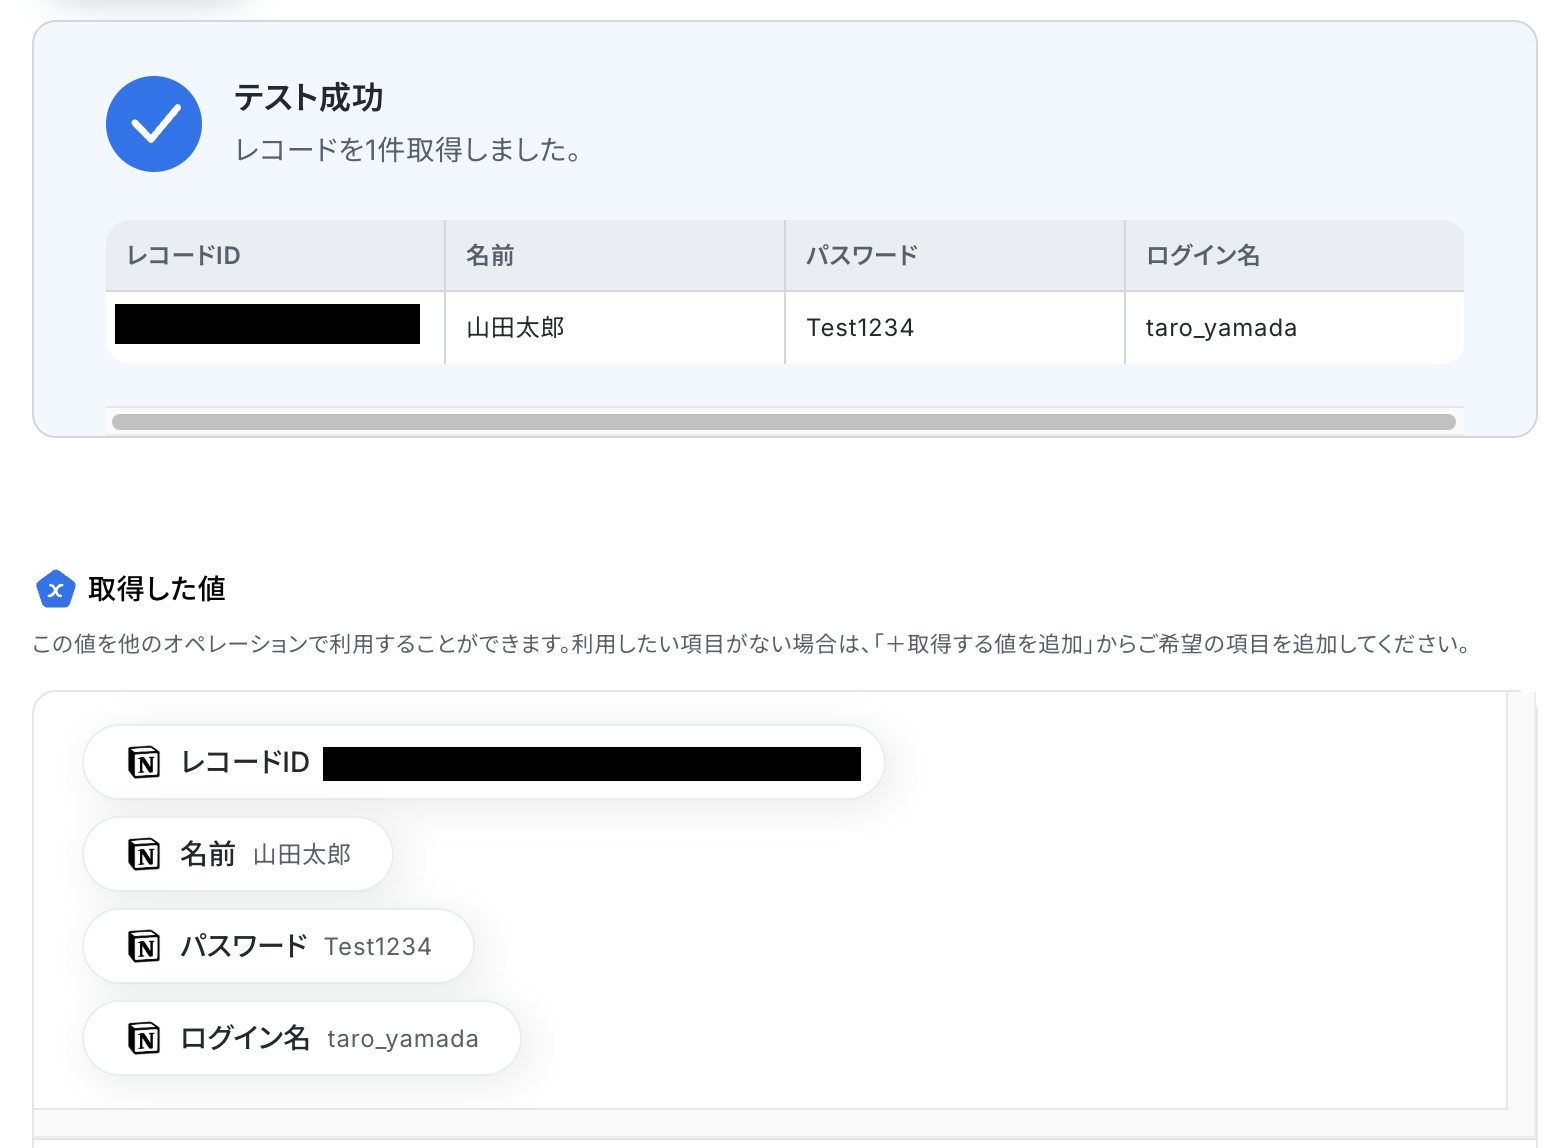Click the blue checkmark success icon
1556x1148 pixels.
[x=154, y=124]
